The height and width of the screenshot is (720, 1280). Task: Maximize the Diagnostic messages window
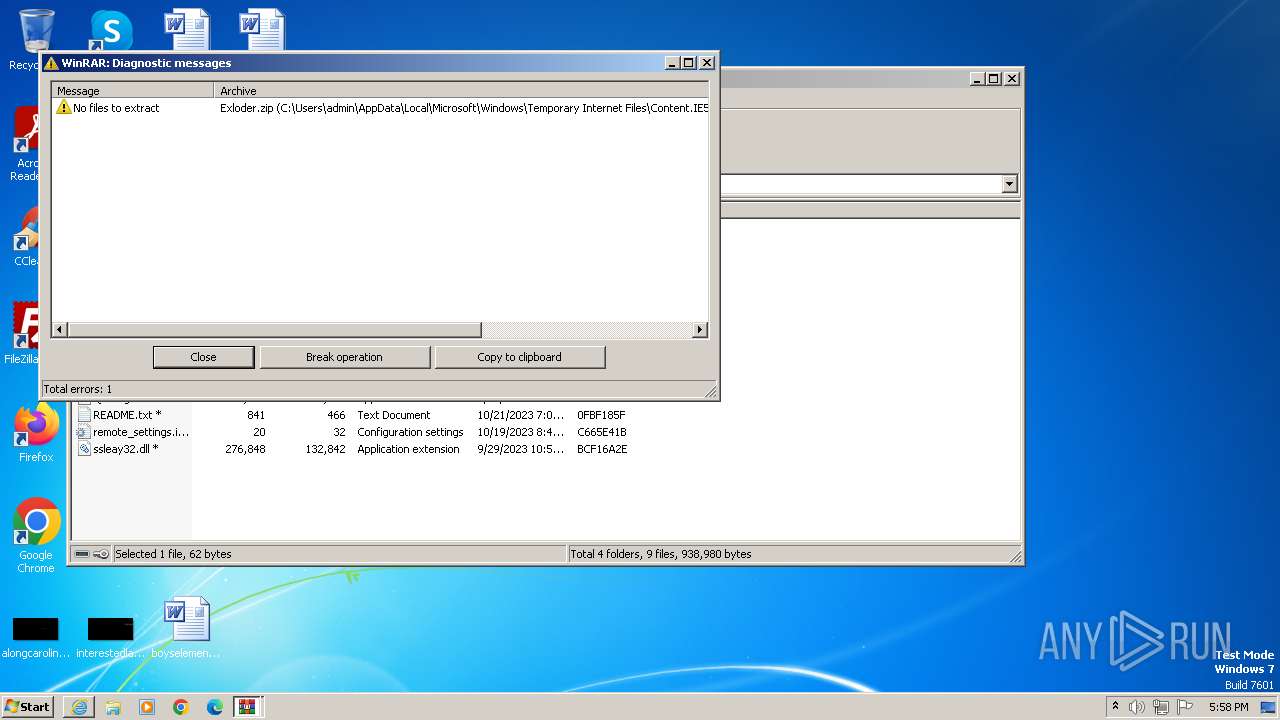tap(689, 63)
